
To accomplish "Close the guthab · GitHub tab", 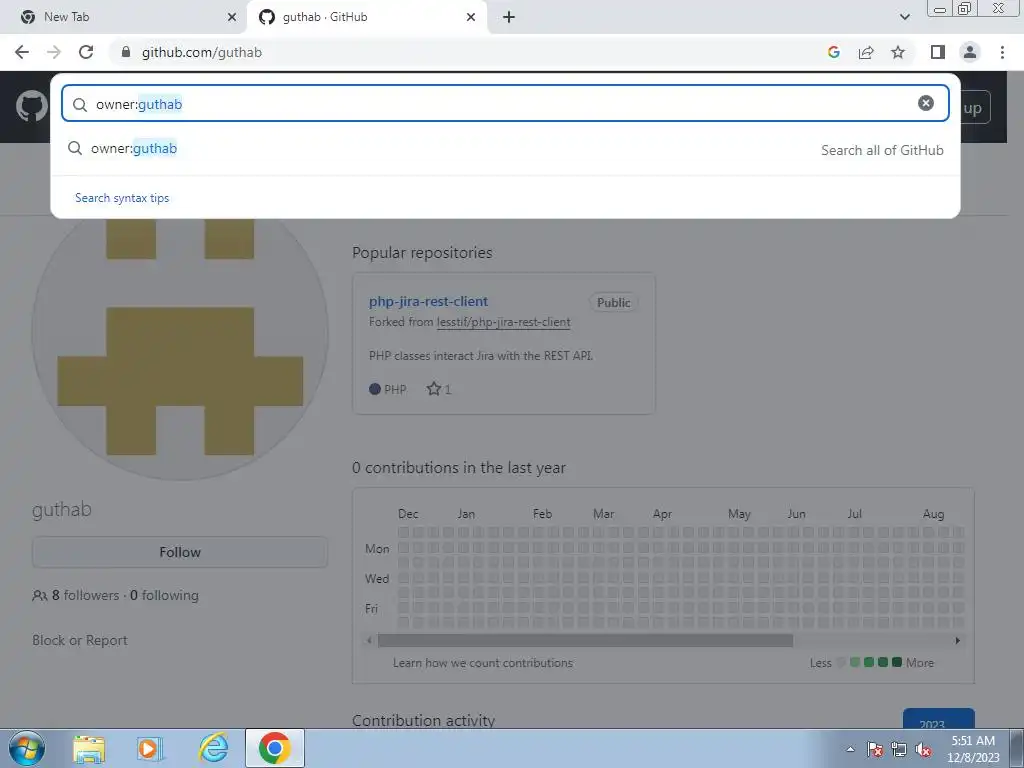I will click(x=471, y=17).
